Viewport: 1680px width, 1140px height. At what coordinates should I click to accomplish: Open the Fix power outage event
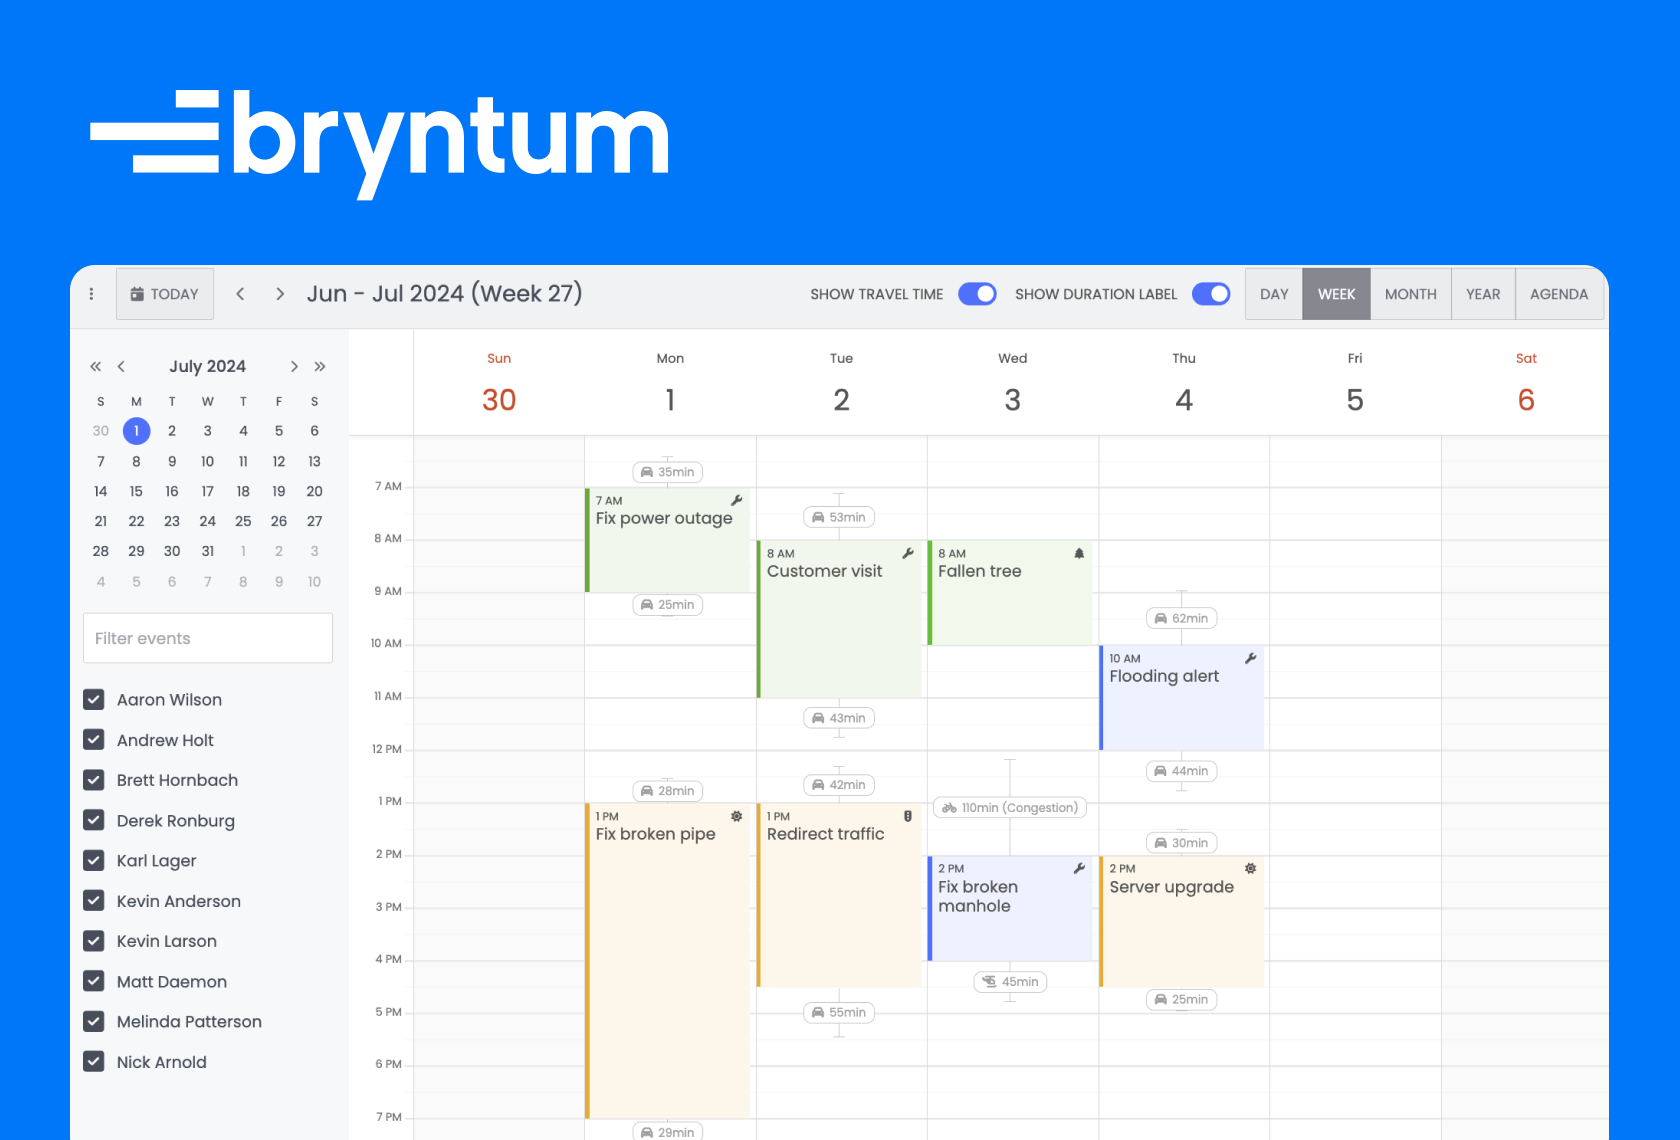[x=667, y=540]
